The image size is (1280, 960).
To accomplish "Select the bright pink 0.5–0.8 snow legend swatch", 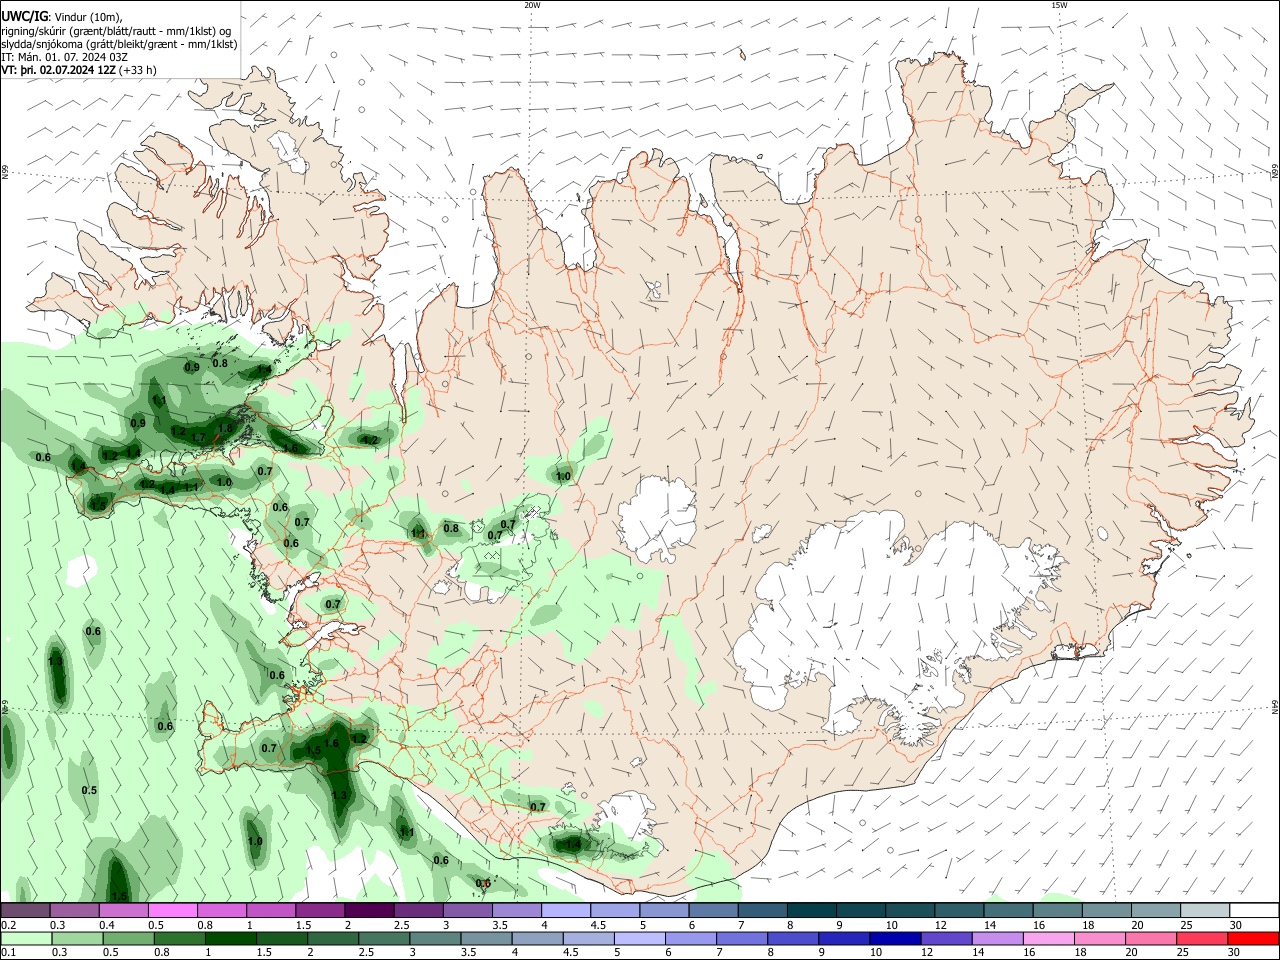I will point(172,911).
